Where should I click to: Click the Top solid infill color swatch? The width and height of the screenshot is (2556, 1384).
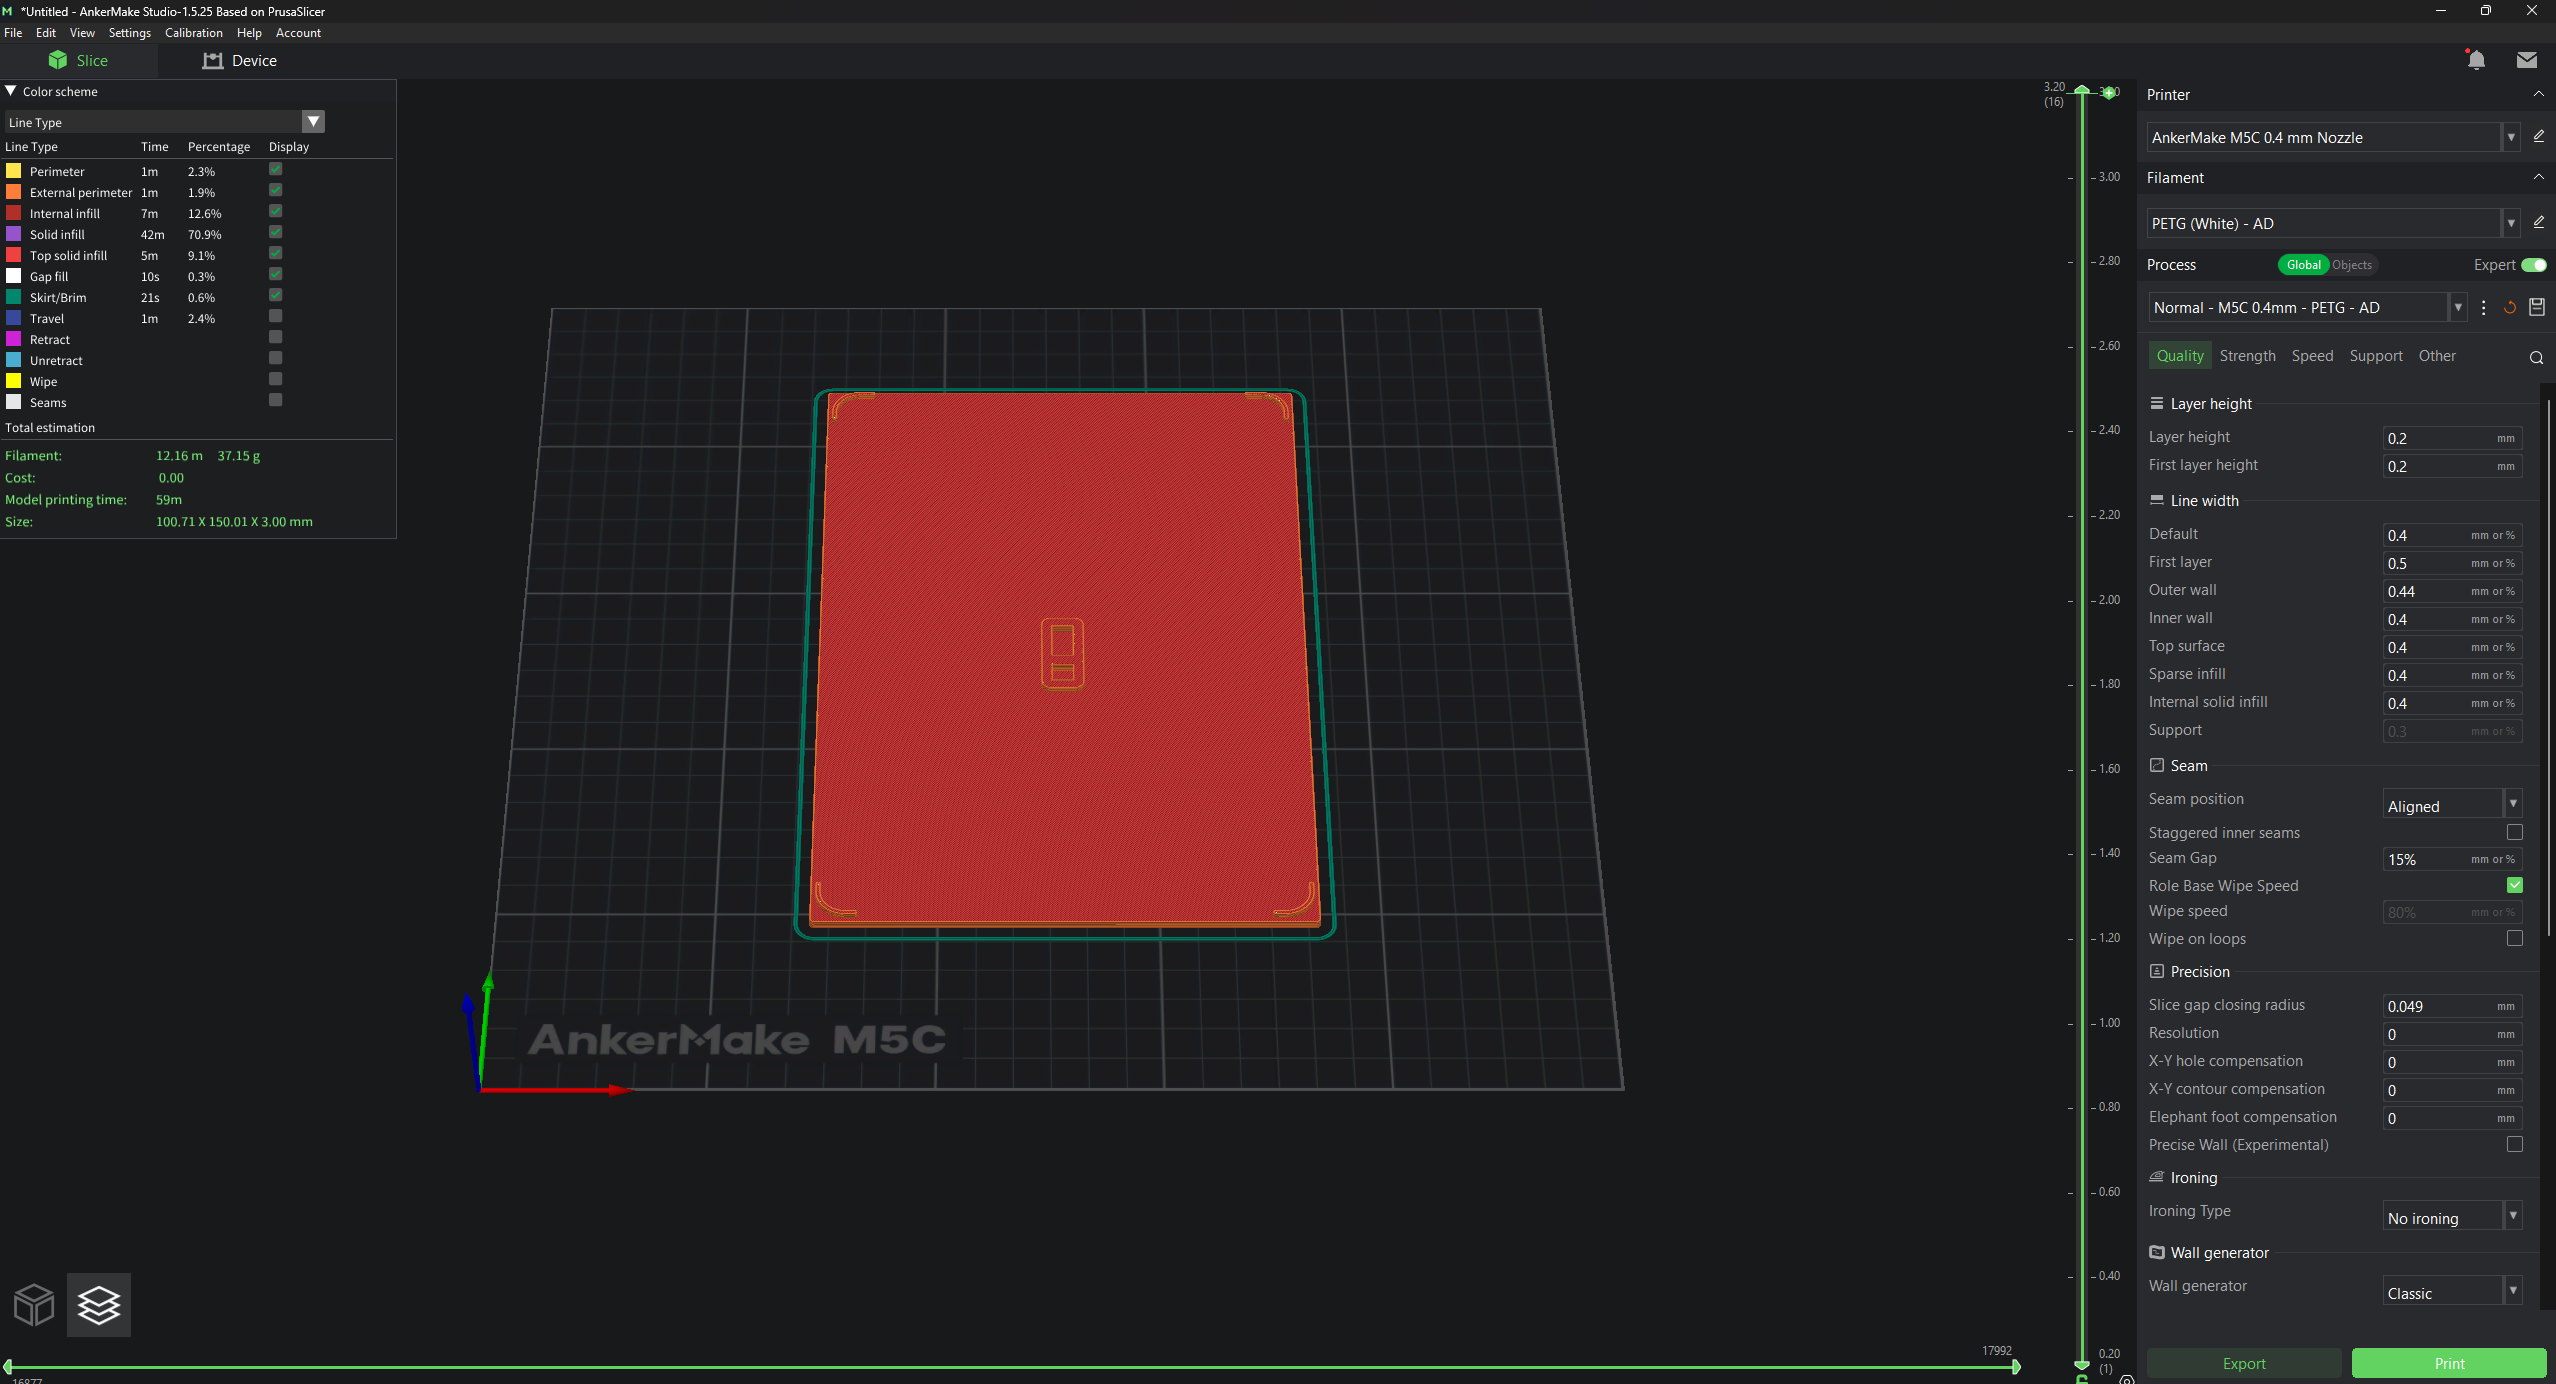[14, 255]
